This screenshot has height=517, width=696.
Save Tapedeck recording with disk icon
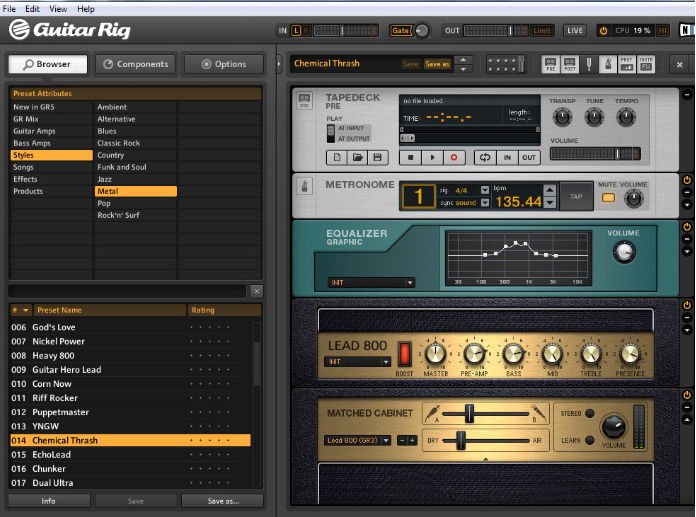pyautogui.click(x=377, y=158)
